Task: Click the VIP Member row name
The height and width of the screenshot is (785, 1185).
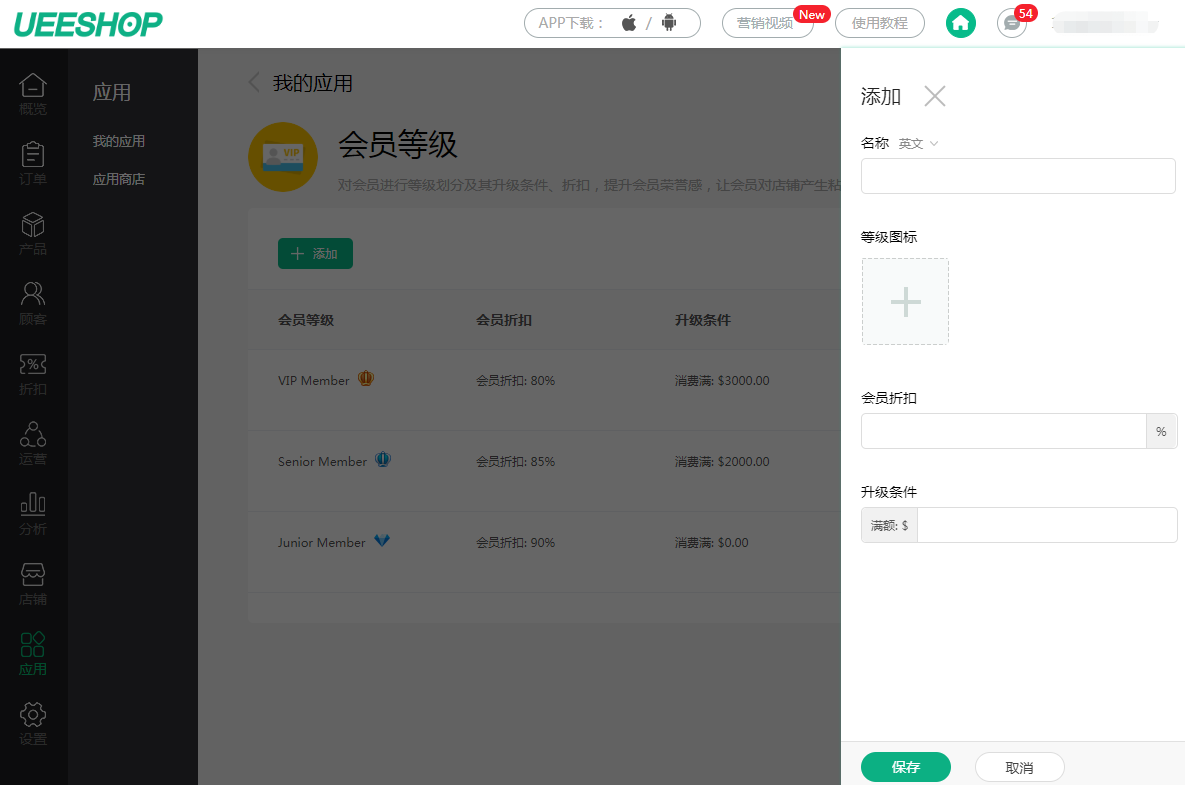Action: click(x=314, y=381)
